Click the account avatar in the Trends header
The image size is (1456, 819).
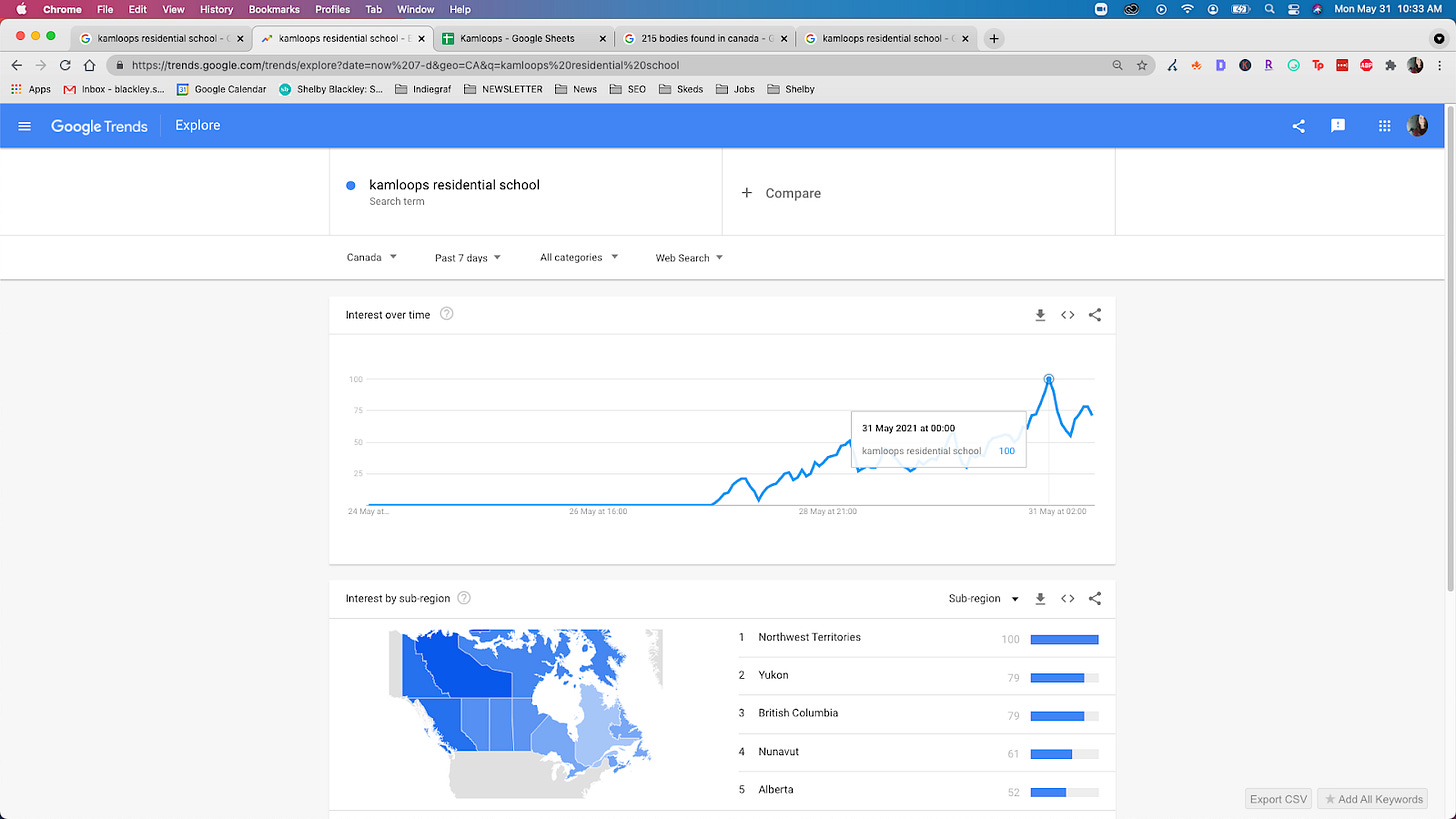(1417, 126)
